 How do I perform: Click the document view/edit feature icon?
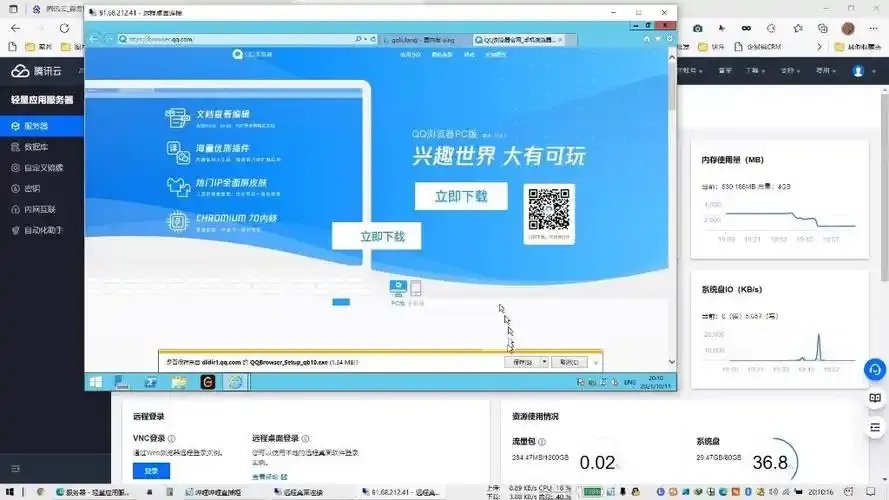pos(177,118)
